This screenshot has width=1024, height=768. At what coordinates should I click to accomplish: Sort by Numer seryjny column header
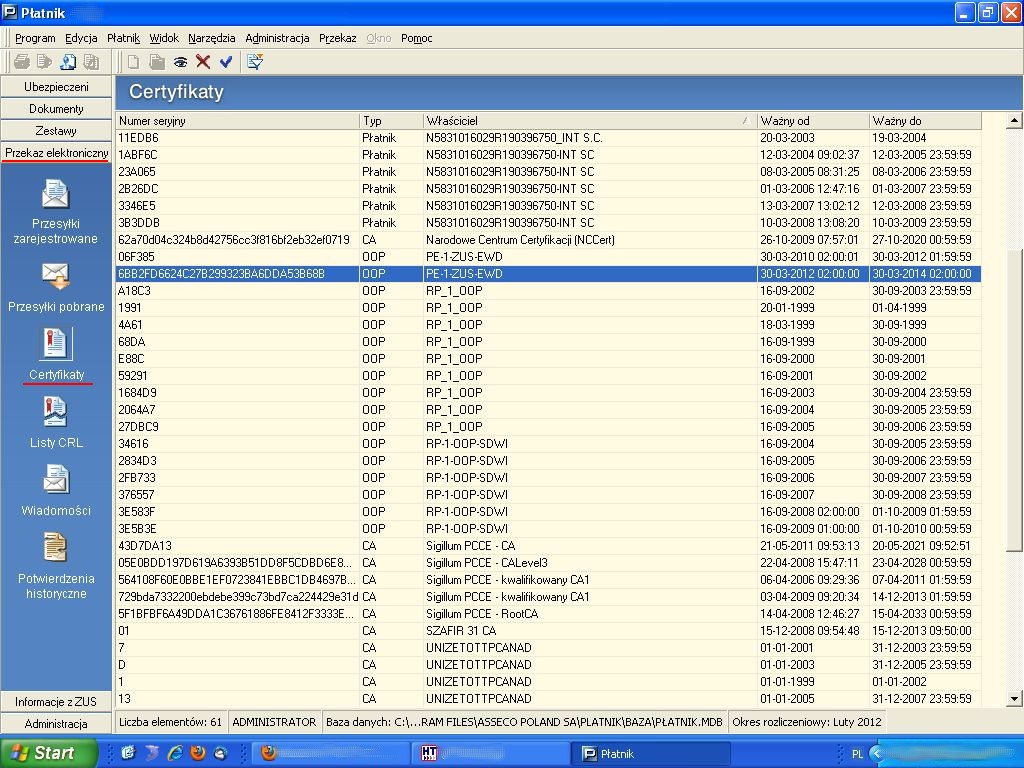click(x=238, y=121)
